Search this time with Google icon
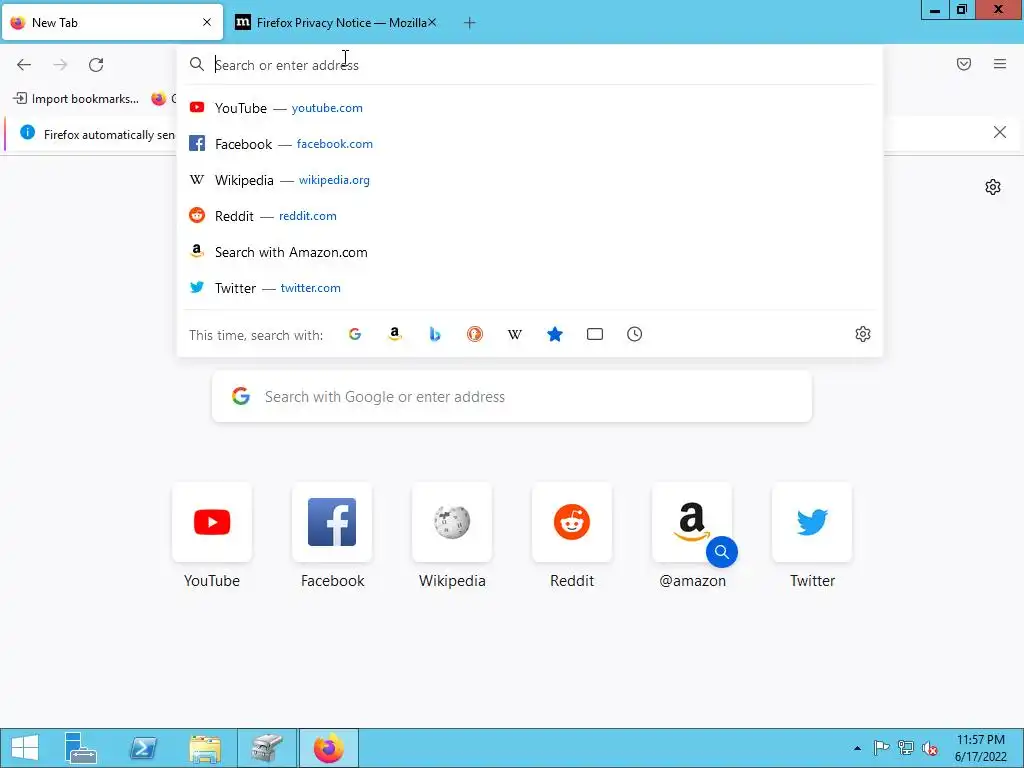This screenshot has width=1024, height=768. [x=355, y=334]
